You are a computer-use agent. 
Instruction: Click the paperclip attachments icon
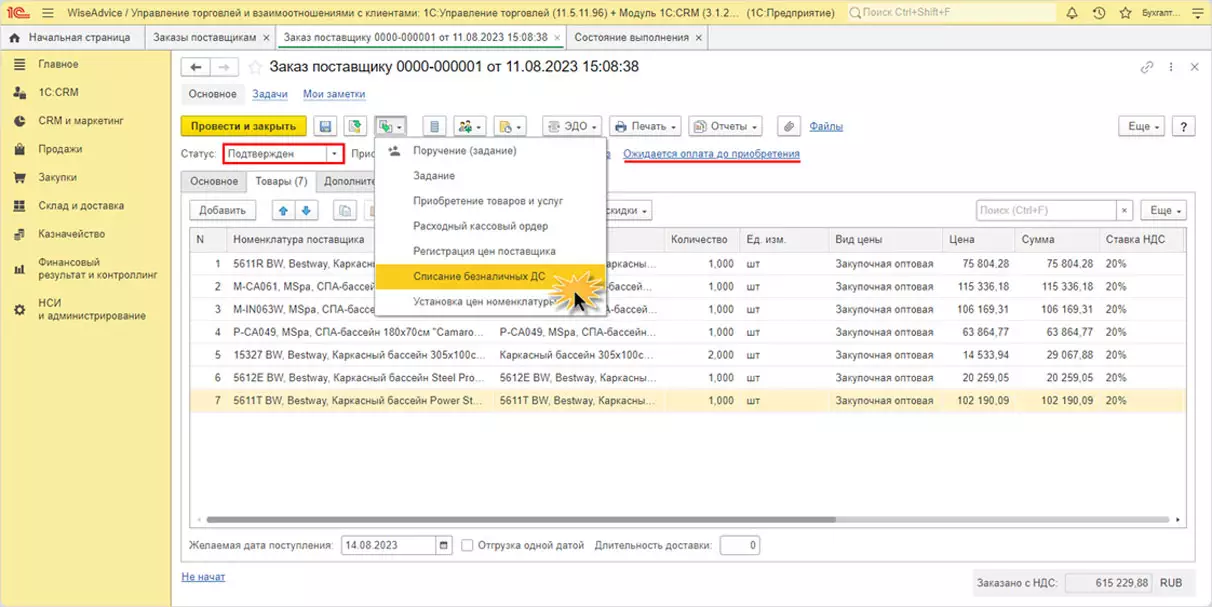789,127
